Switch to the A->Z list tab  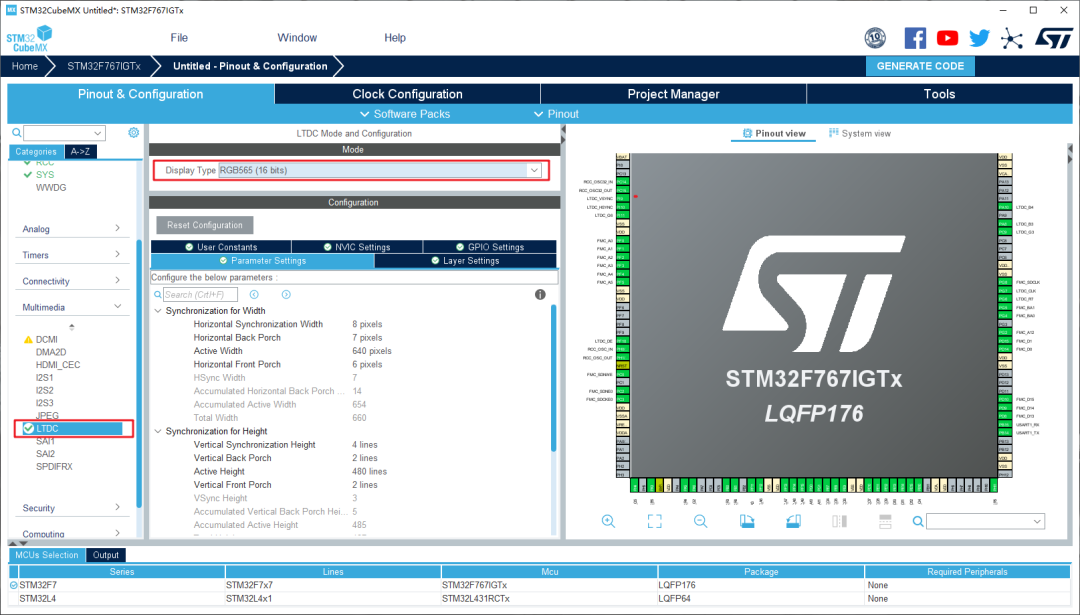coord(81,152)
